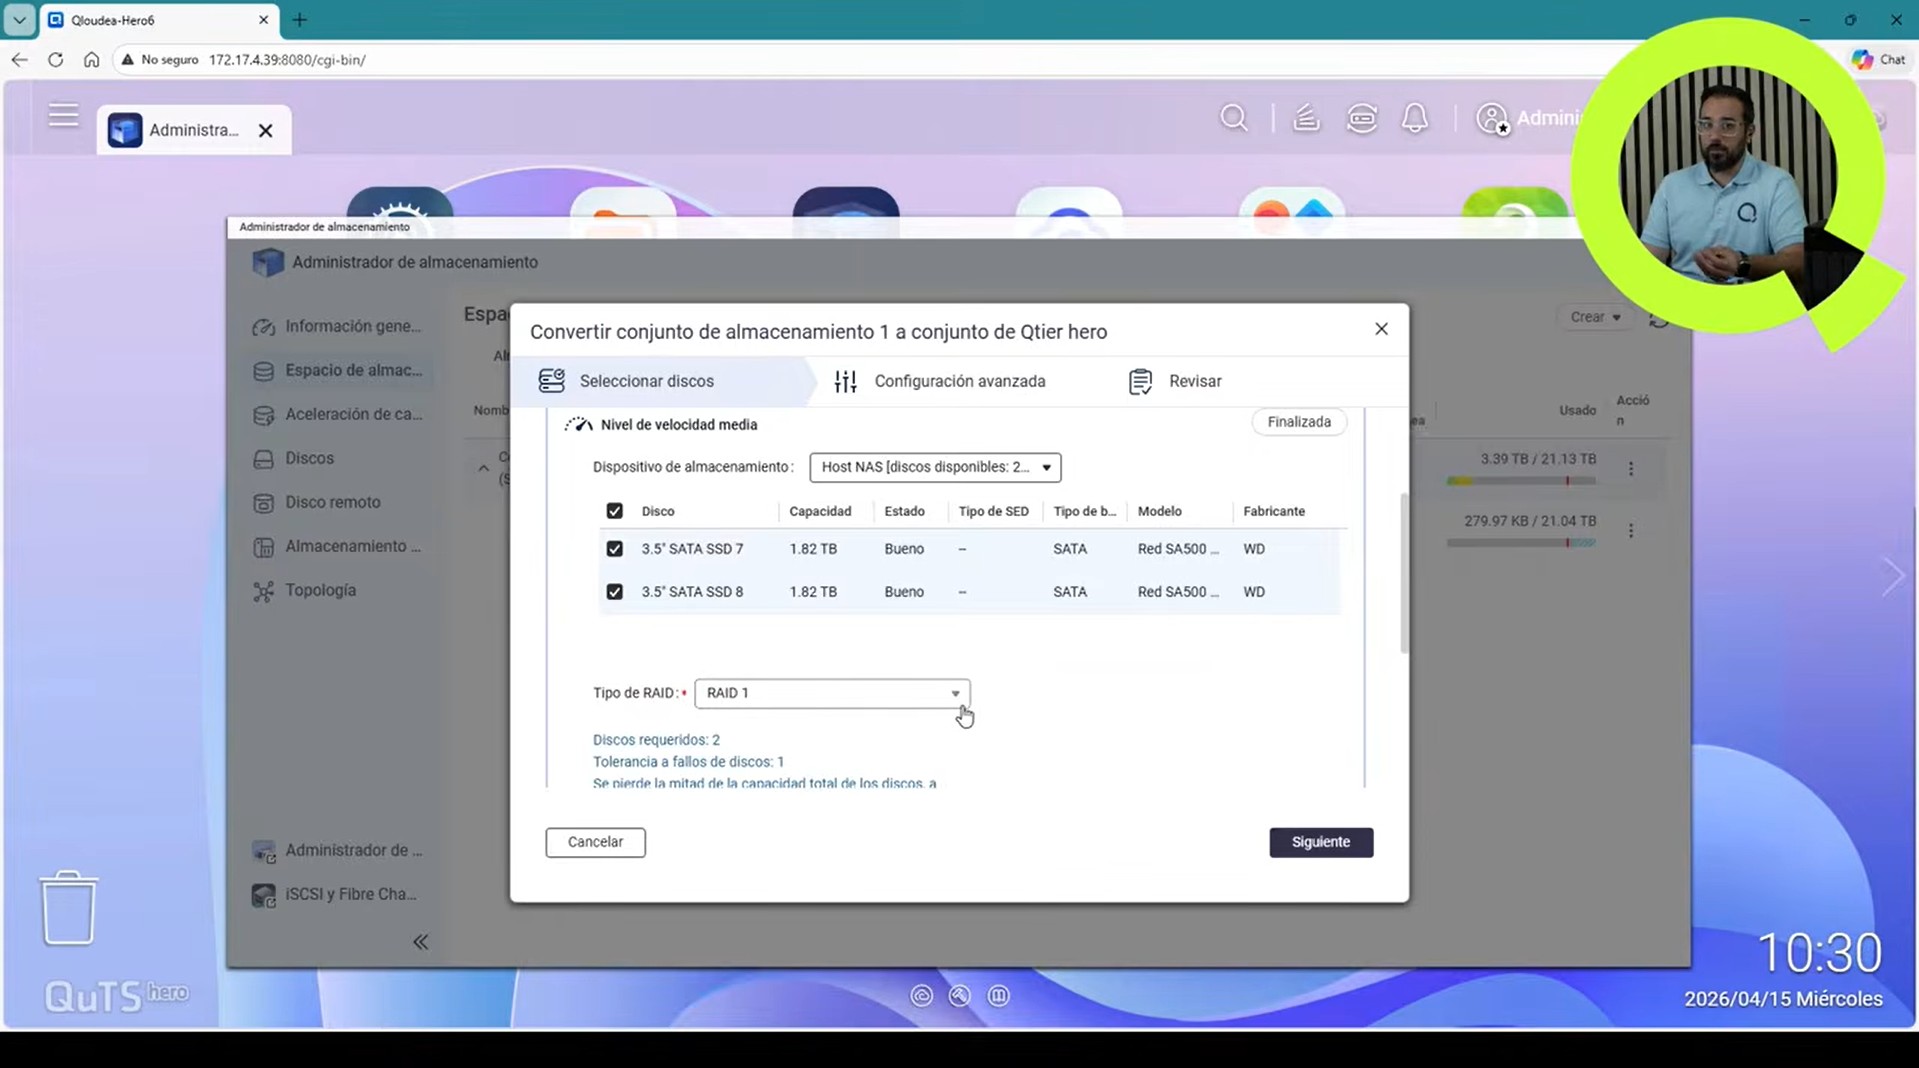This screenshot has width=1919, height=1068.
Task: Open the QuTS main menu hamburger icon
Action: [63, 116]
